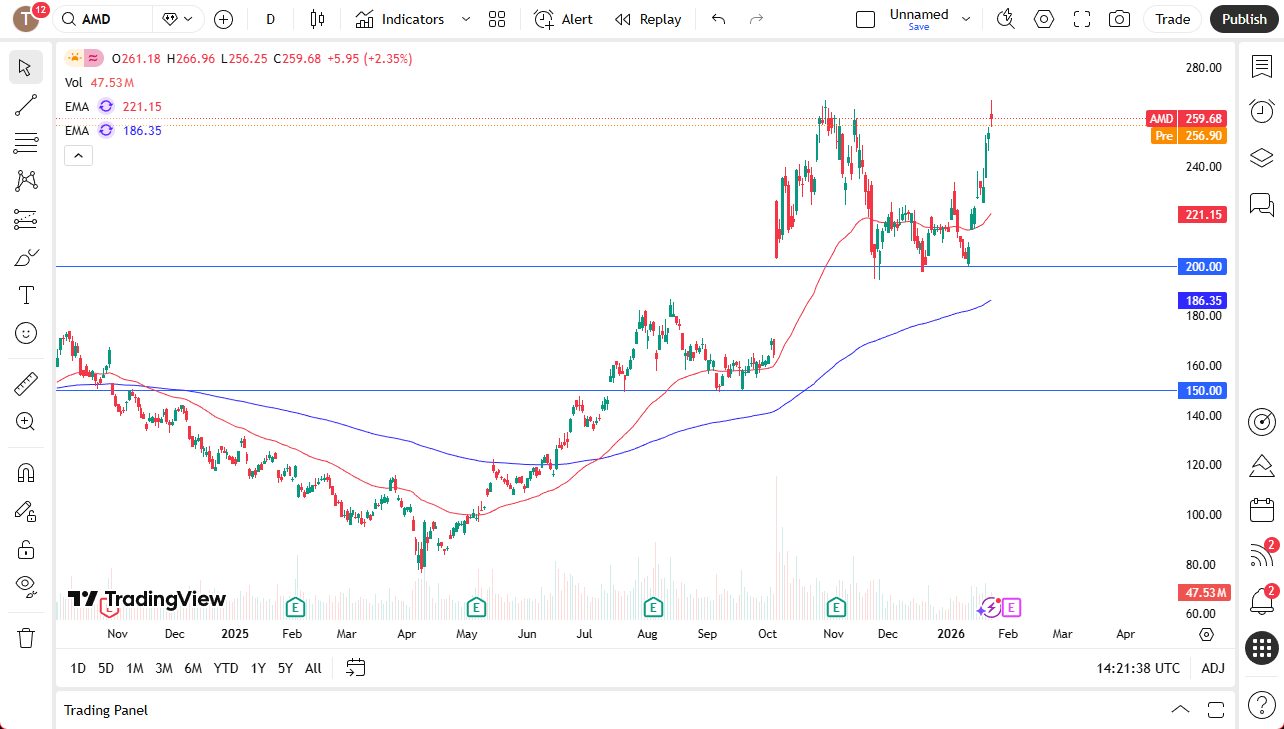The width and height of the screenshot is (1284, 729).
Task: Open the notifications bell icon
Action: [x=1261, y=601]
